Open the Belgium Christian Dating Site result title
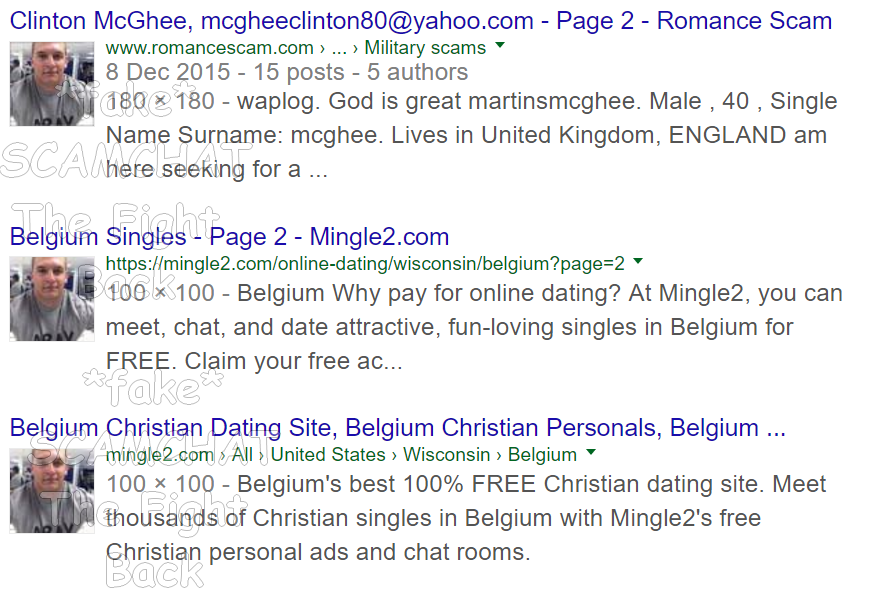 (398, 428)
